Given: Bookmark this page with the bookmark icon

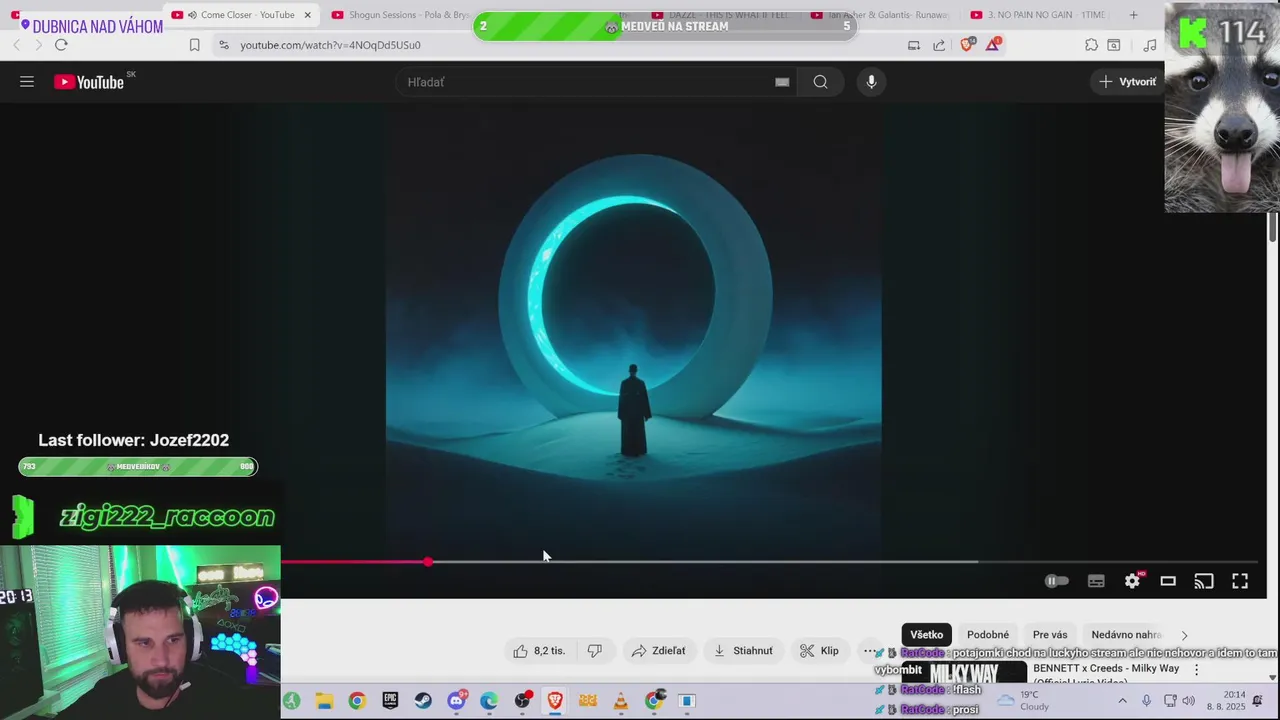Looking at the screenshot, I should 194,45.
